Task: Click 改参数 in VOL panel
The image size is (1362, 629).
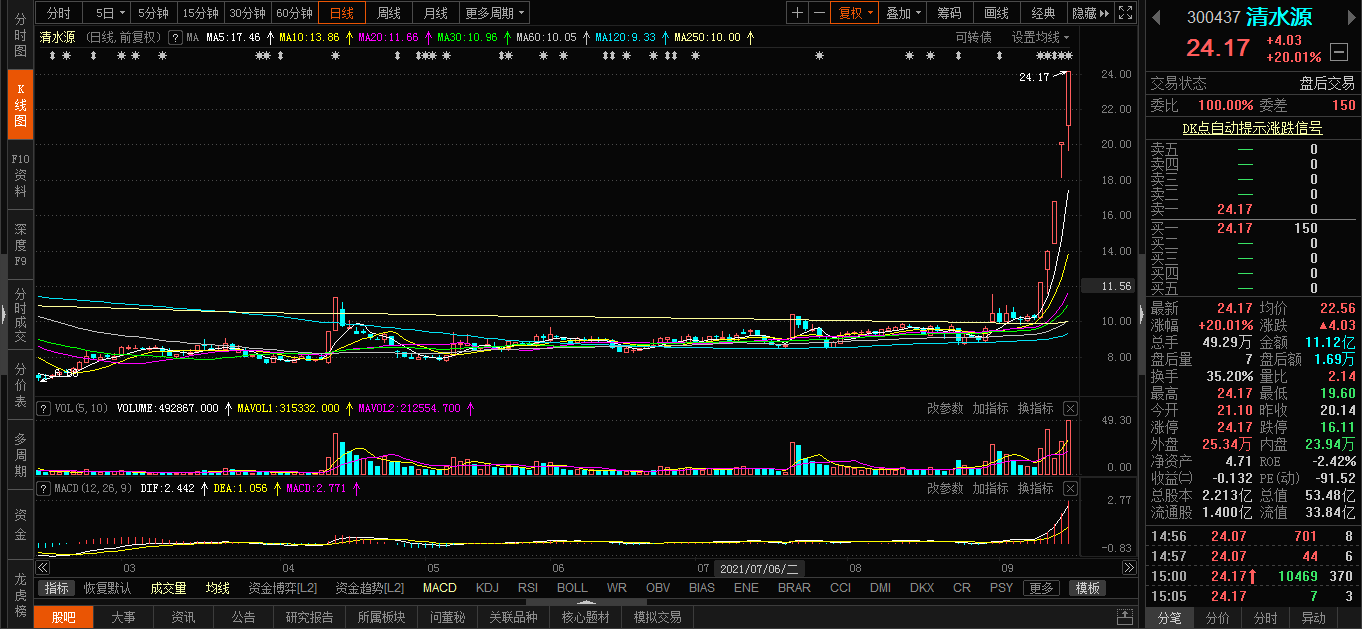Action: pos(945,408)
